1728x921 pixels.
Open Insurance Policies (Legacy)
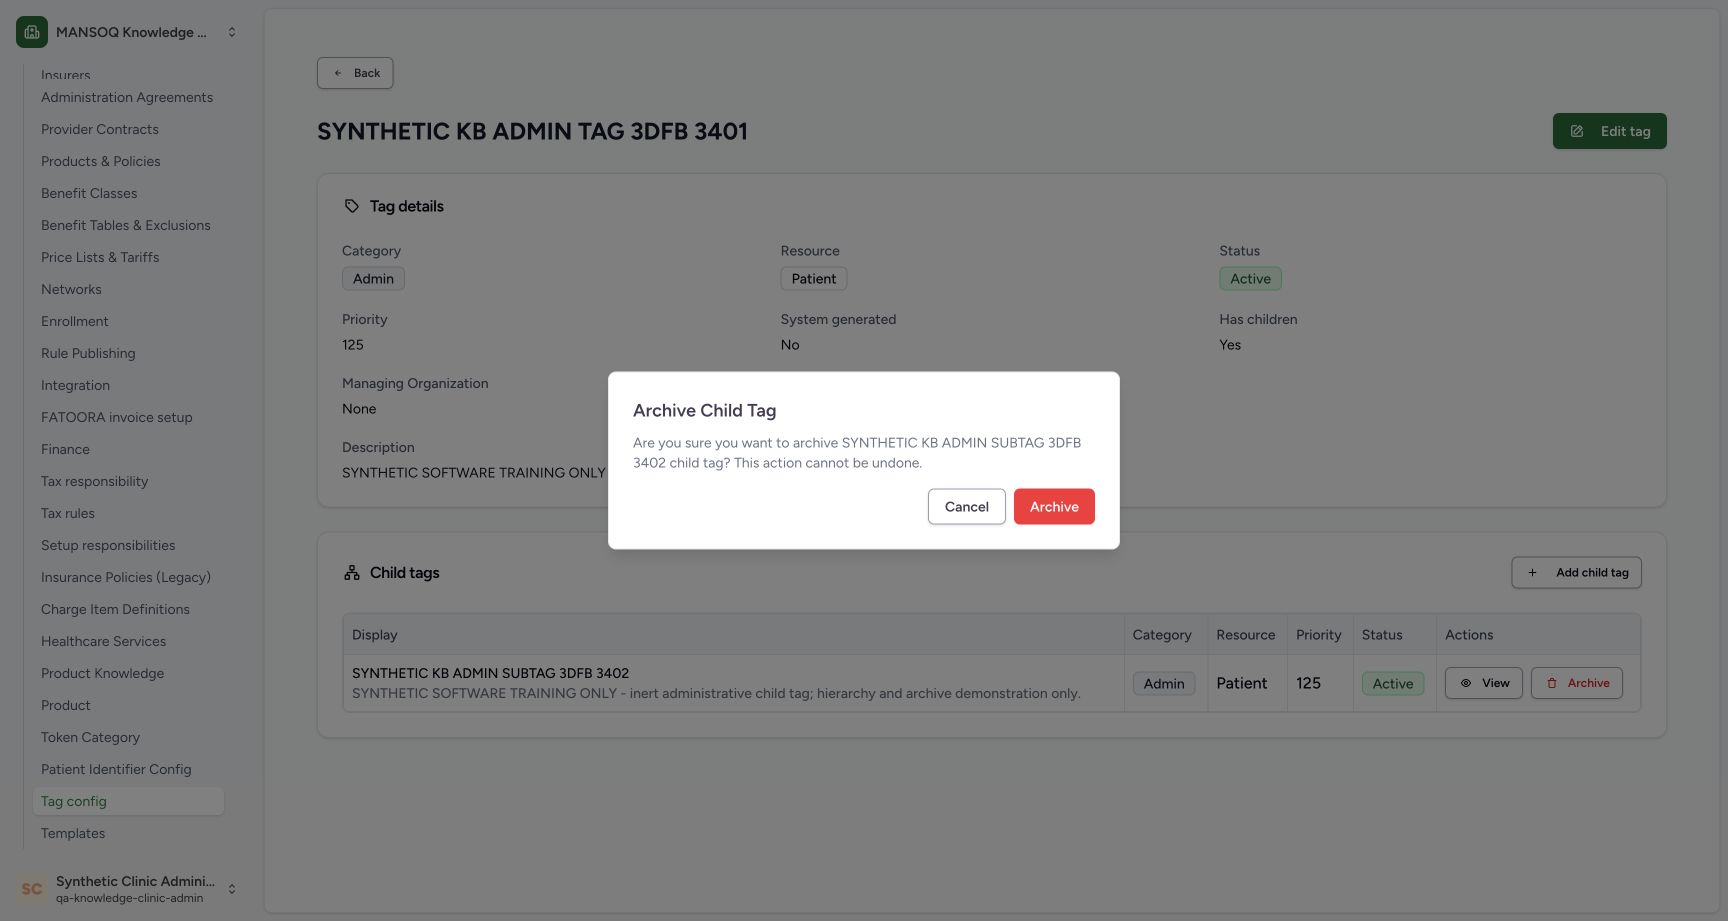126,577
